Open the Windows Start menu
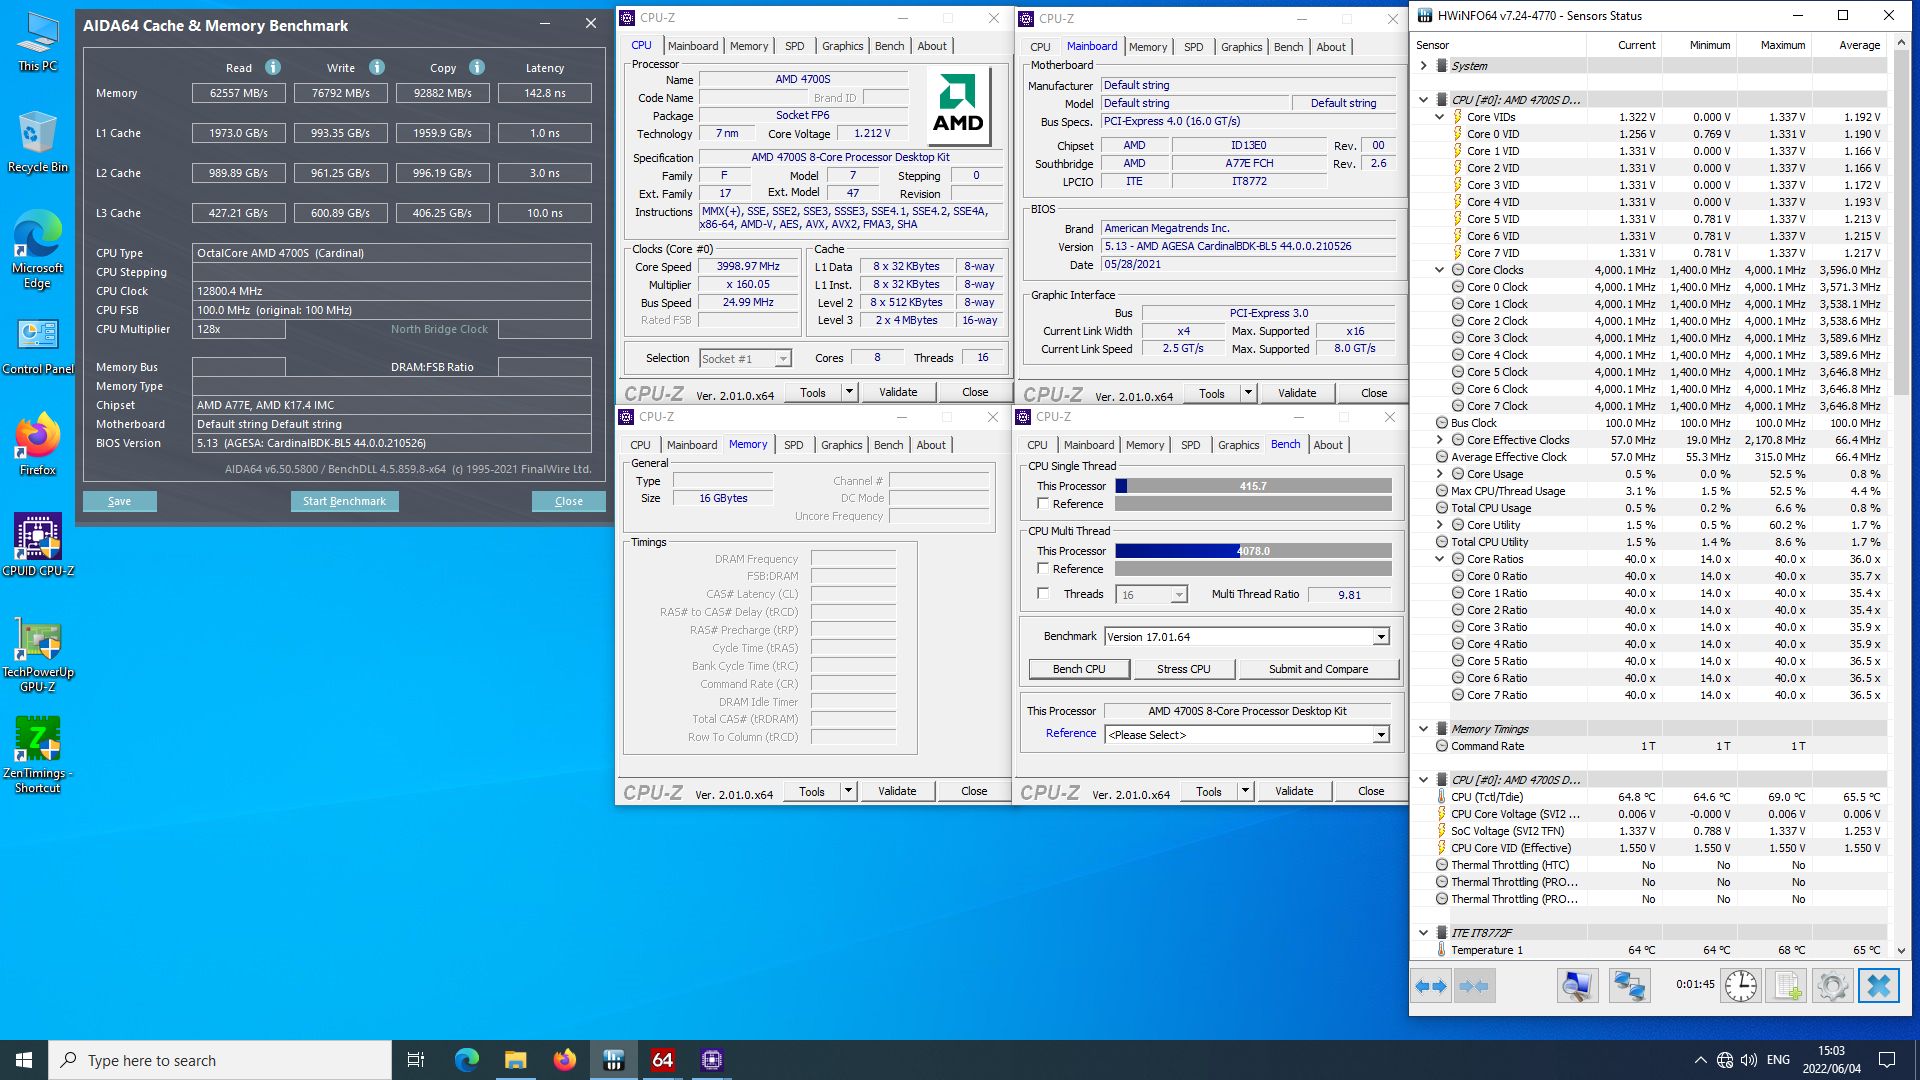 coord(24,1060)
